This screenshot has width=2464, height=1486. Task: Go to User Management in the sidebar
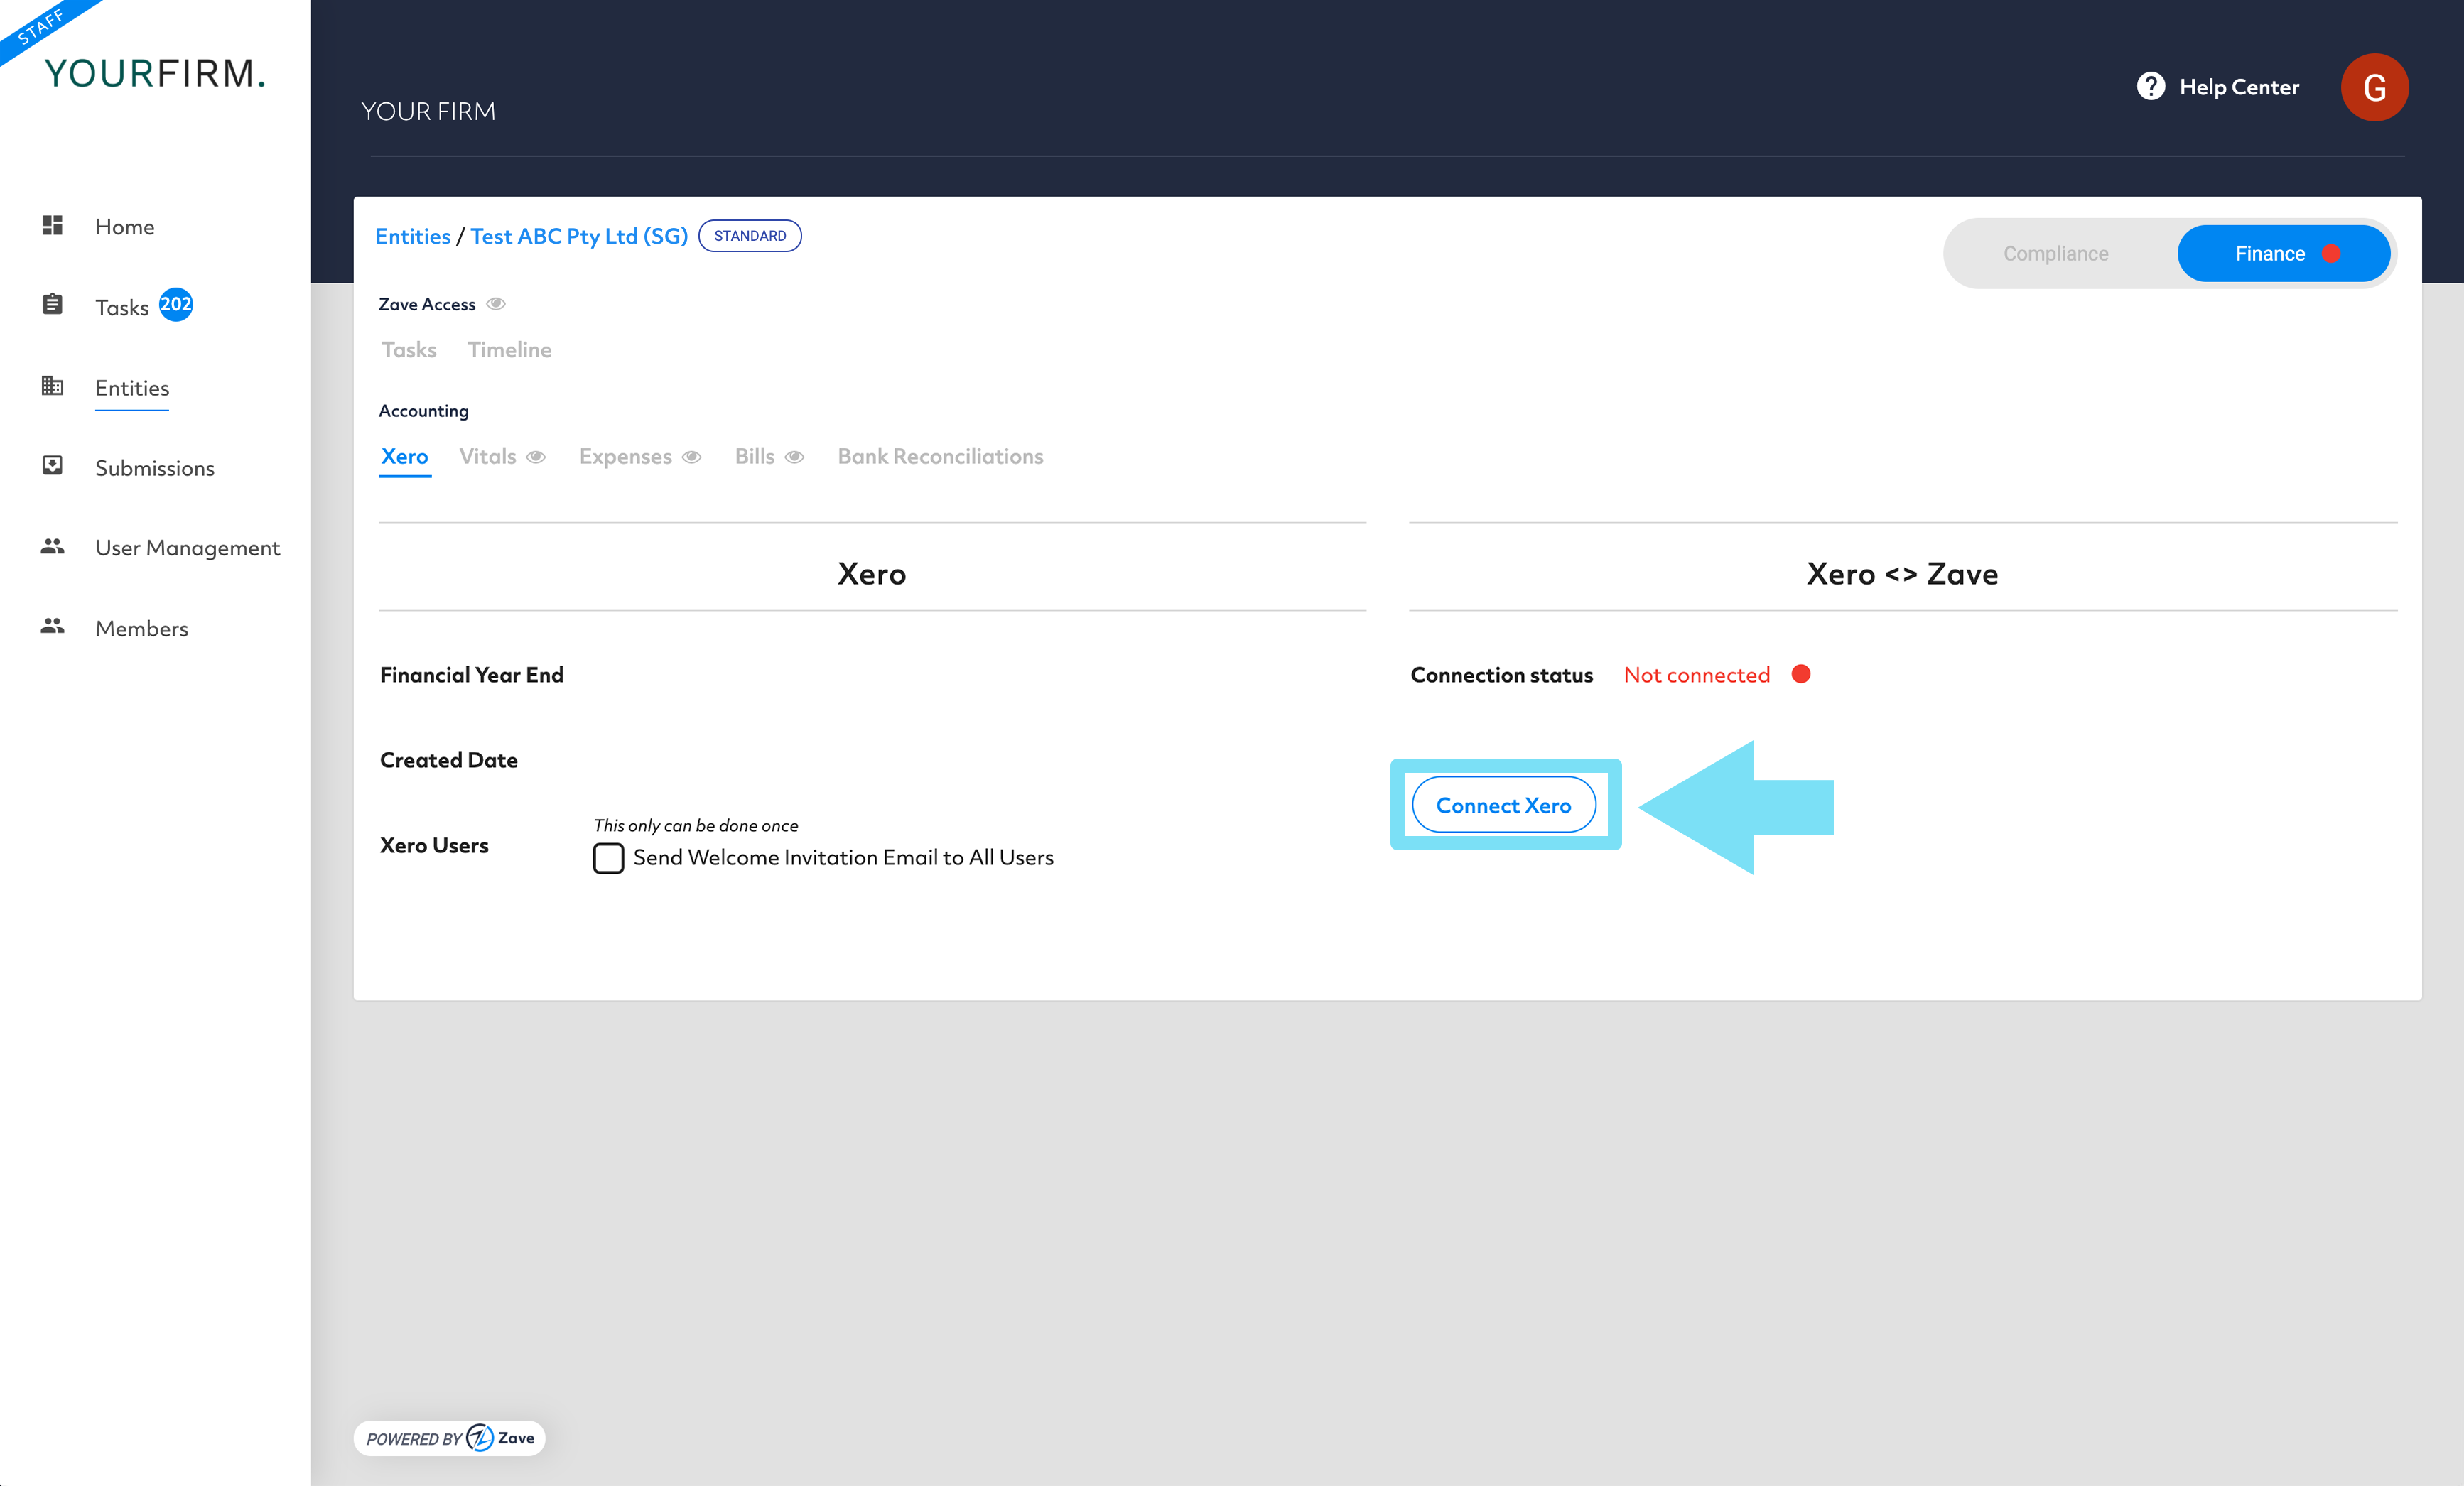[188, 548]
